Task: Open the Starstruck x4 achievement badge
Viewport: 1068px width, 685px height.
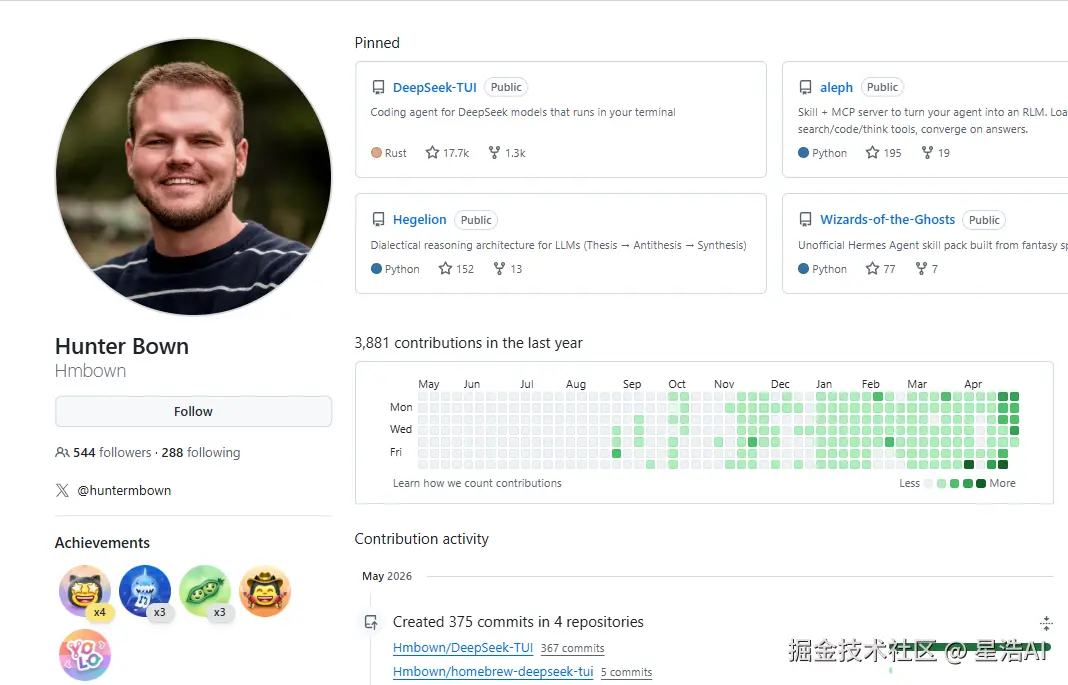Action: click(x=85, y=591)
